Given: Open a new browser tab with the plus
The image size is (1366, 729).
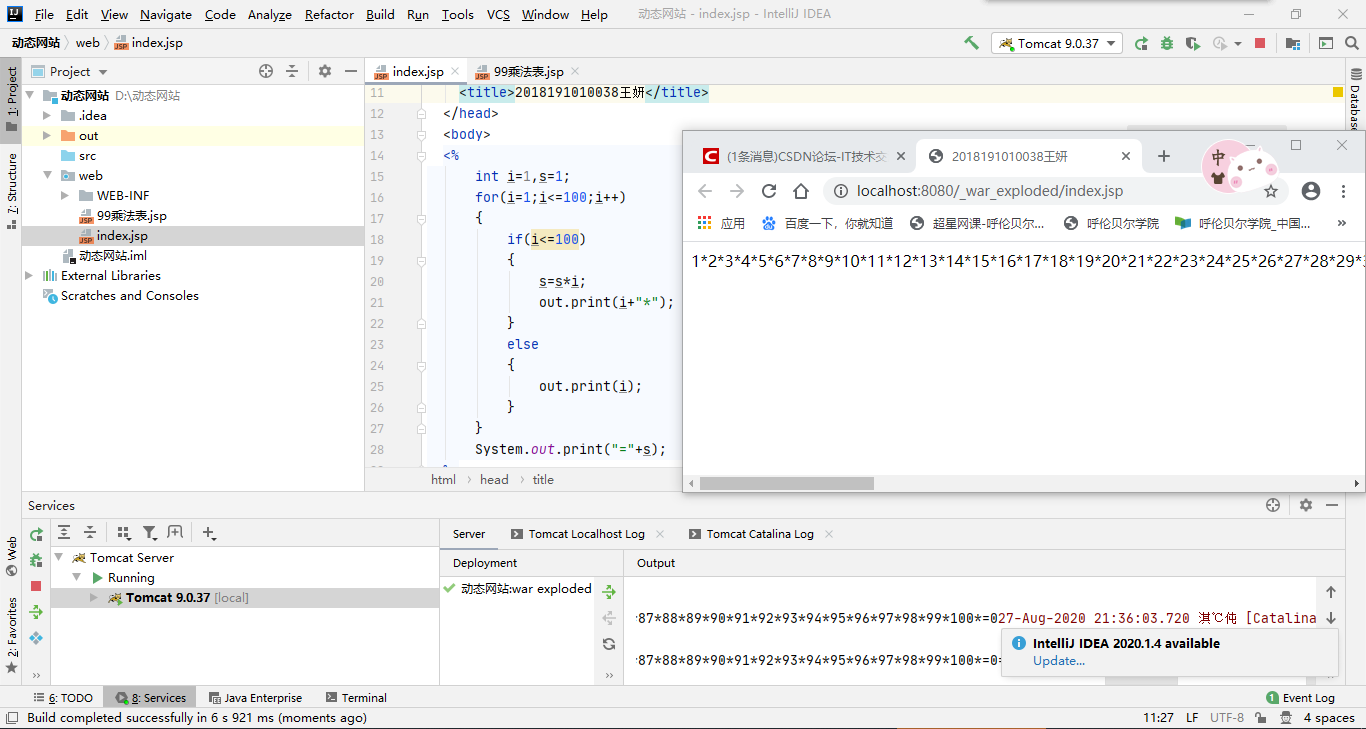Looking at the screenshot, I should [1163, 156].
